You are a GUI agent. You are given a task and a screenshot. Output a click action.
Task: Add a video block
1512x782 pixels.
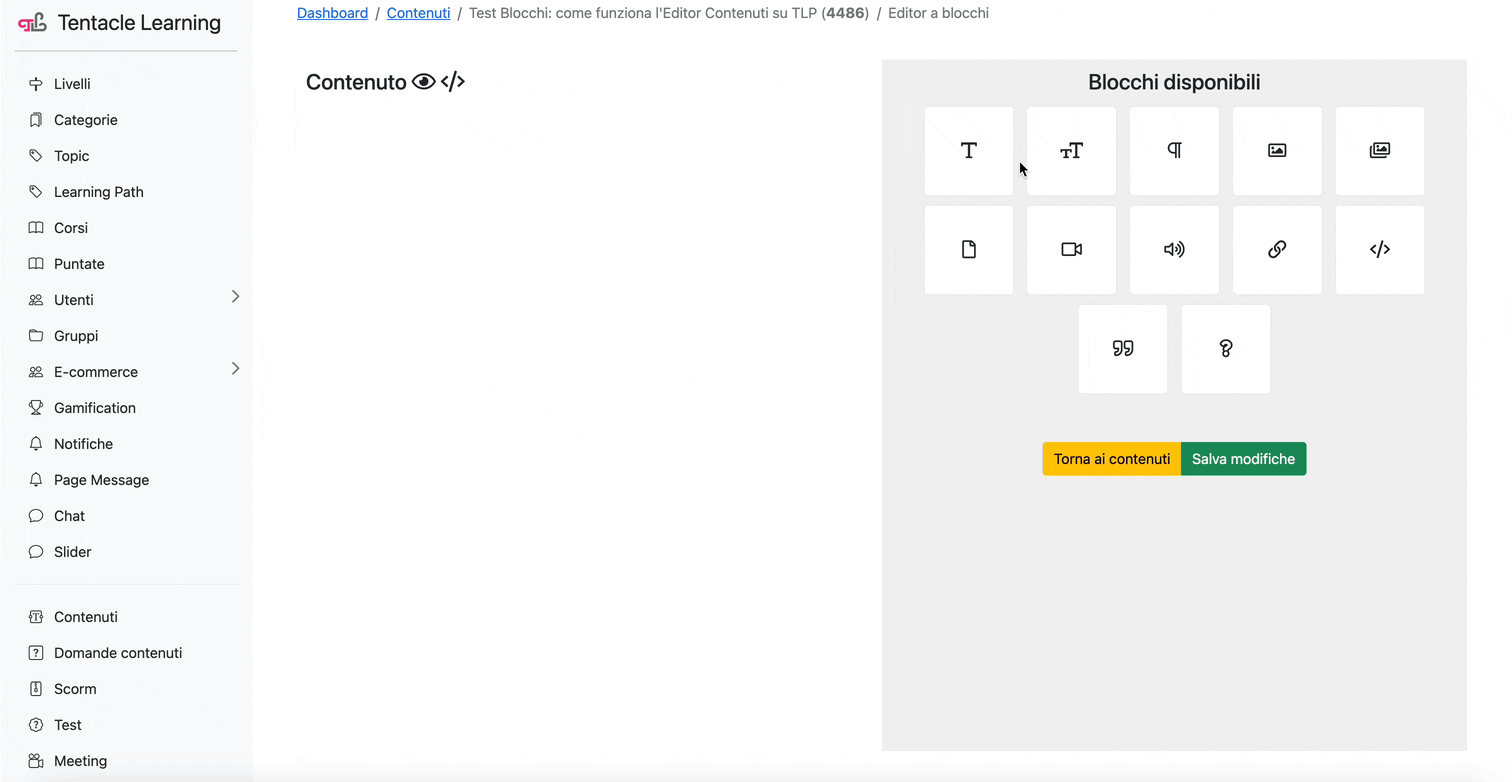(1071, 250)
